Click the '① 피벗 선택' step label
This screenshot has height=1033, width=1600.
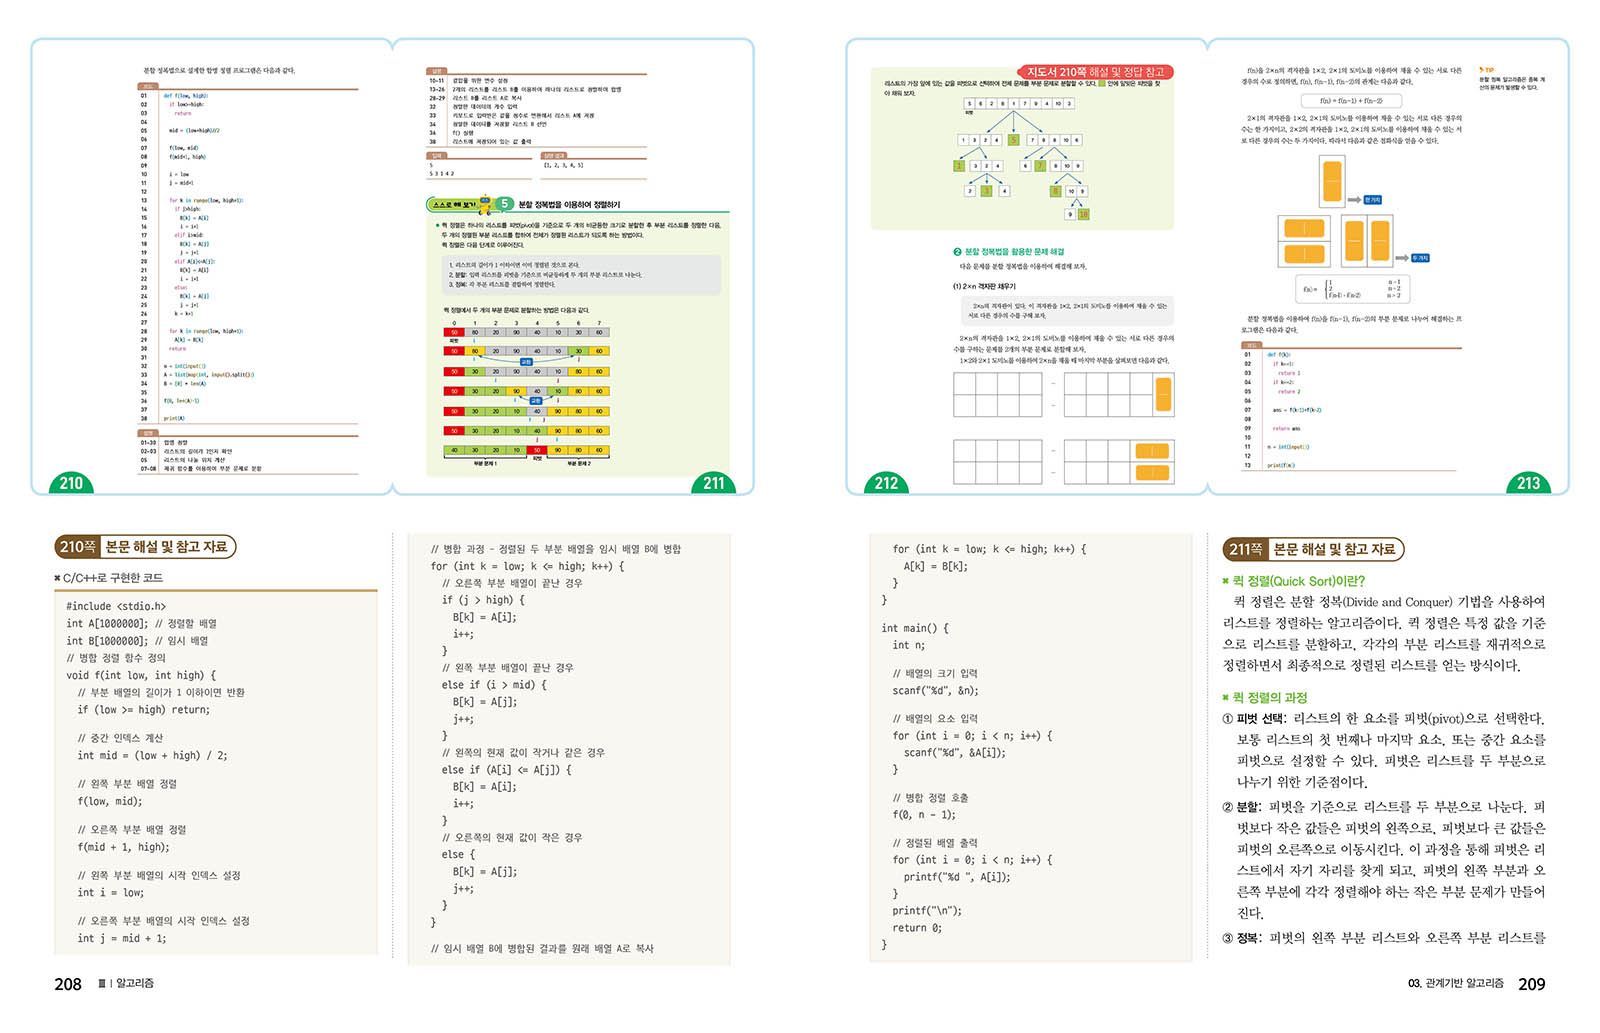[1254, 719]
